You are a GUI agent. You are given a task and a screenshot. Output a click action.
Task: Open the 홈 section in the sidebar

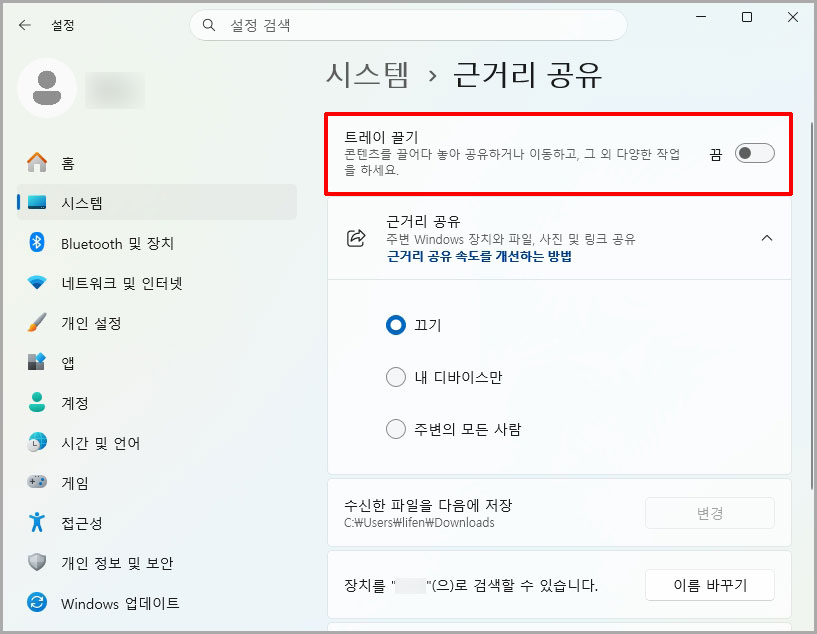click(x=60, y=161)
